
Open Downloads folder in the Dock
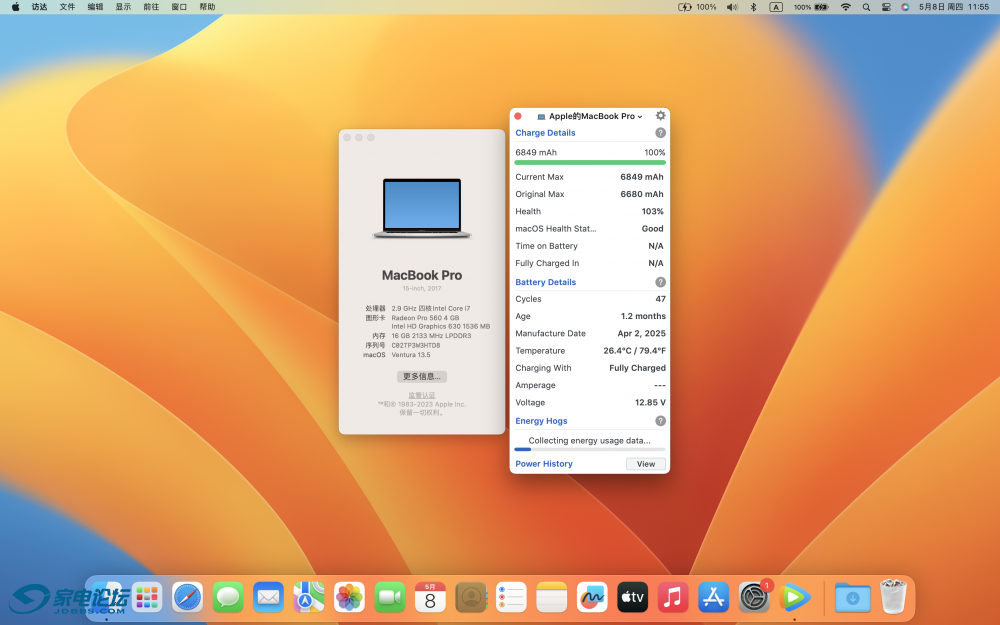coord(853,598)
